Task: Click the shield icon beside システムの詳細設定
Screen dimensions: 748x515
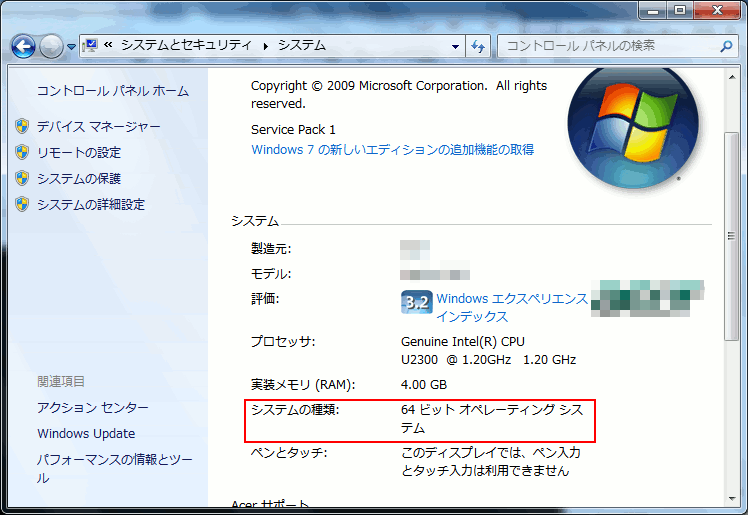Action: [22, 204]
